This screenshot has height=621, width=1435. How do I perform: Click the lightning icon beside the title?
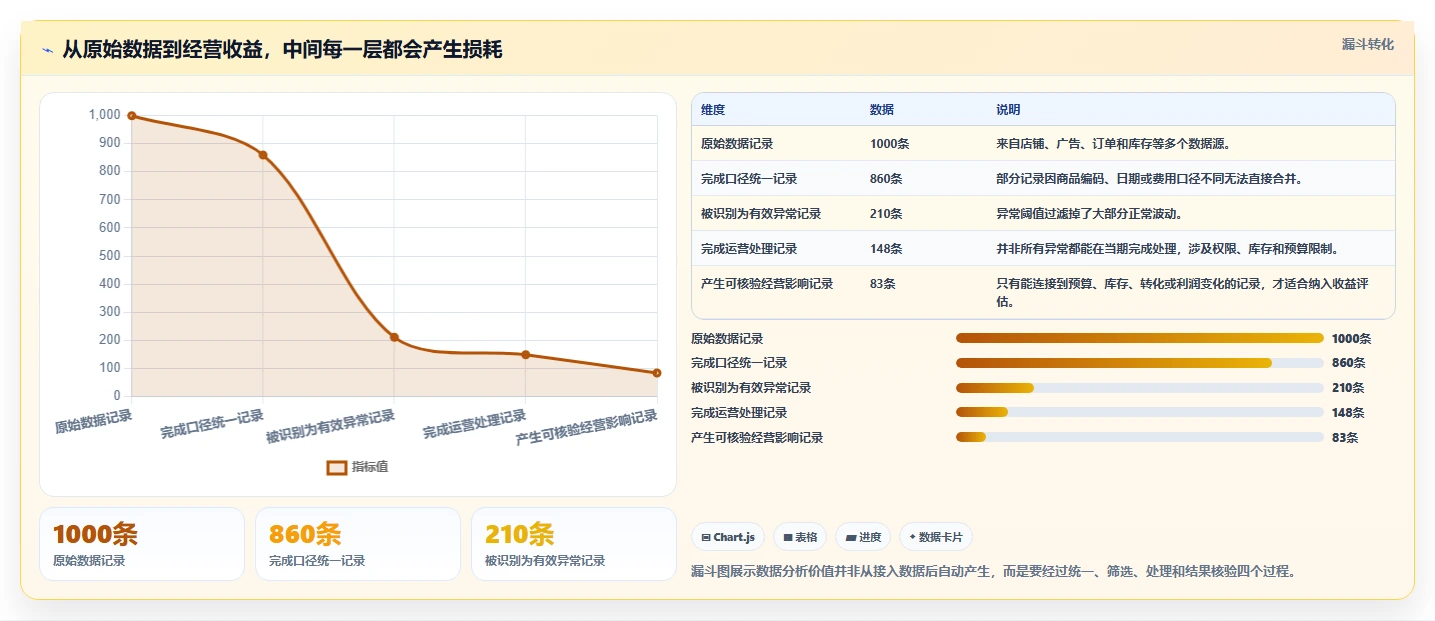click(47, 51)
